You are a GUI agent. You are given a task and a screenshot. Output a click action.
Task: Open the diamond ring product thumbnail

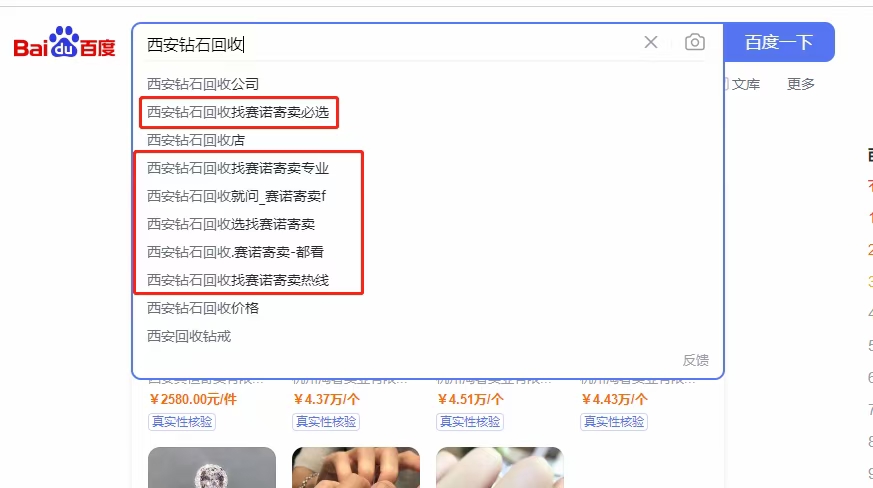tap(212, 467)
